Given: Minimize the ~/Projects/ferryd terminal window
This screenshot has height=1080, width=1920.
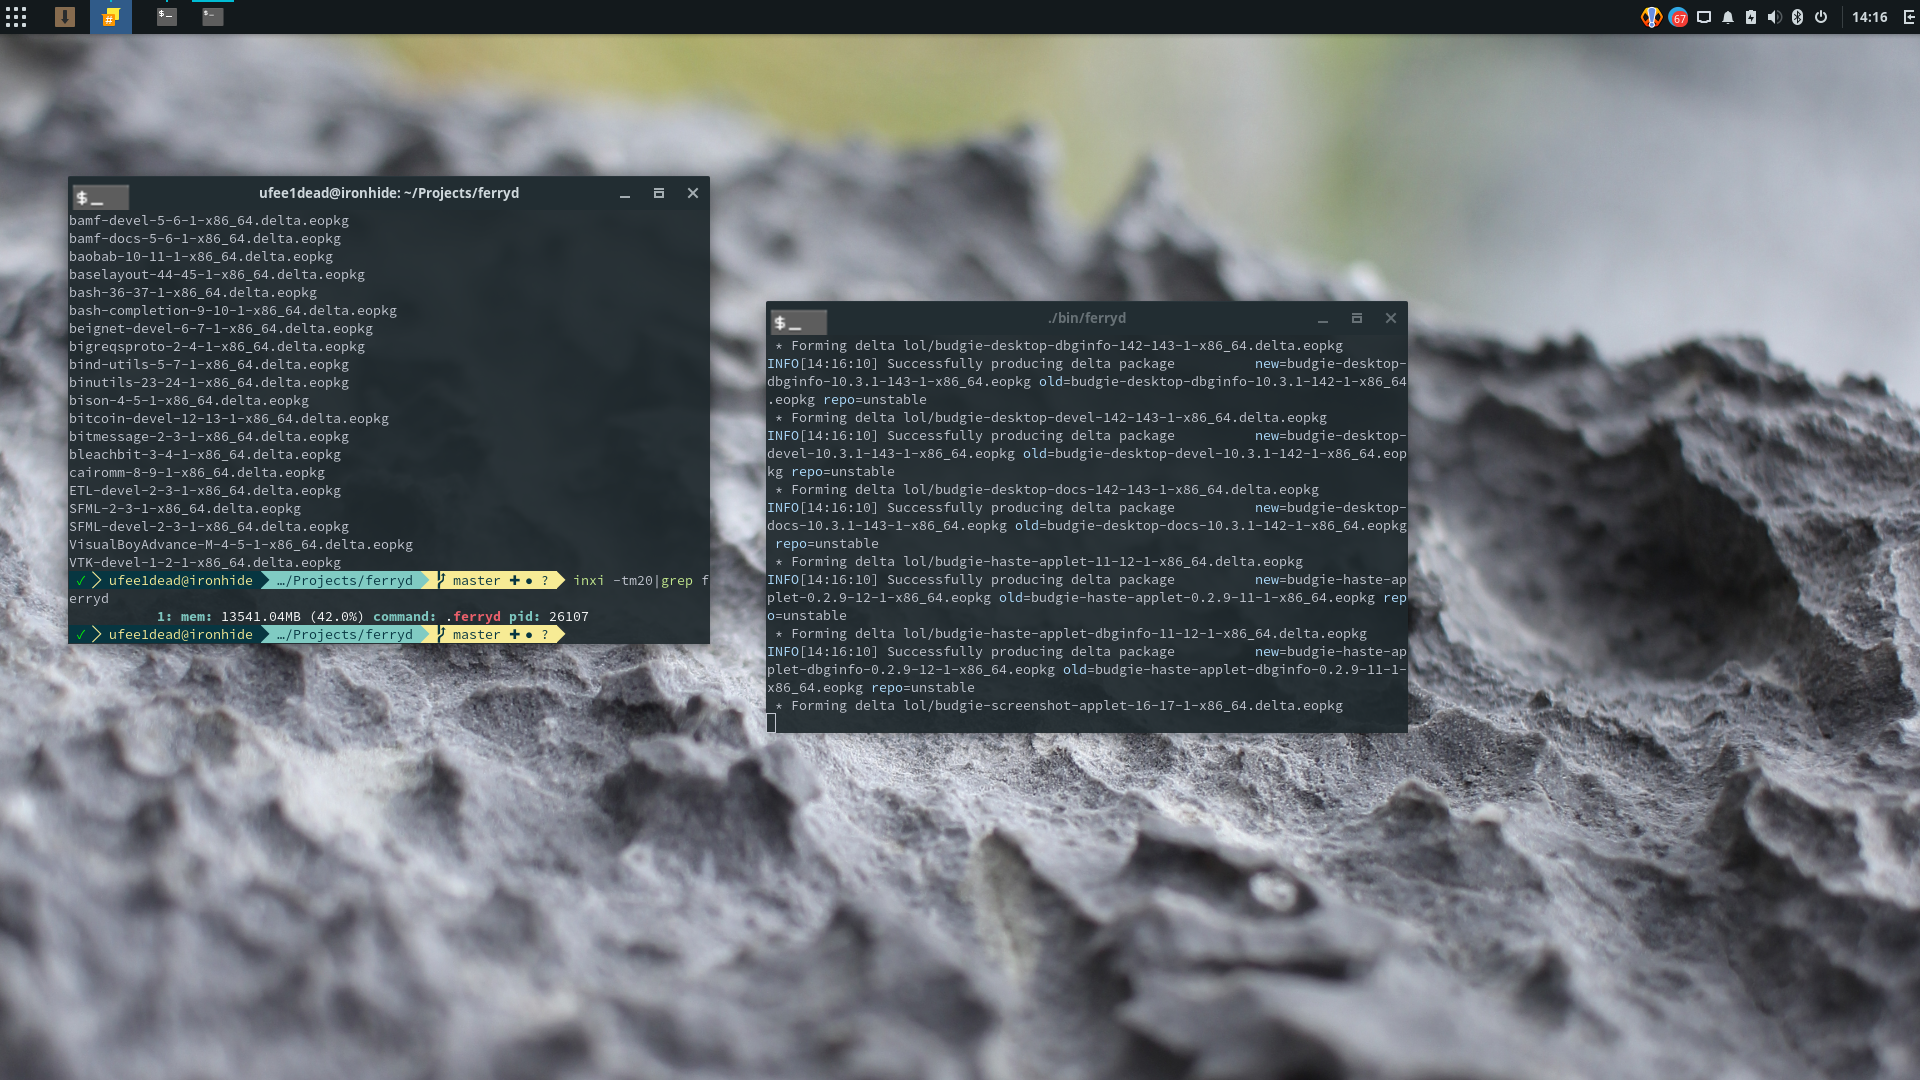Looking at the screenshot, I should pos(625,194).
